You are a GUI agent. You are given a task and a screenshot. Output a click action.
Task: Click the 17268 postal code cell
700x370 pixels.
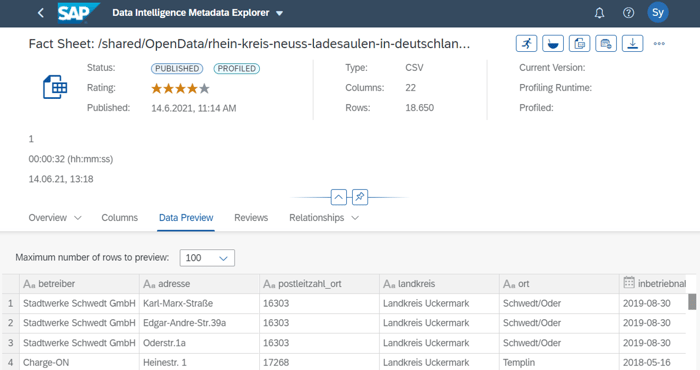point(319,362)
